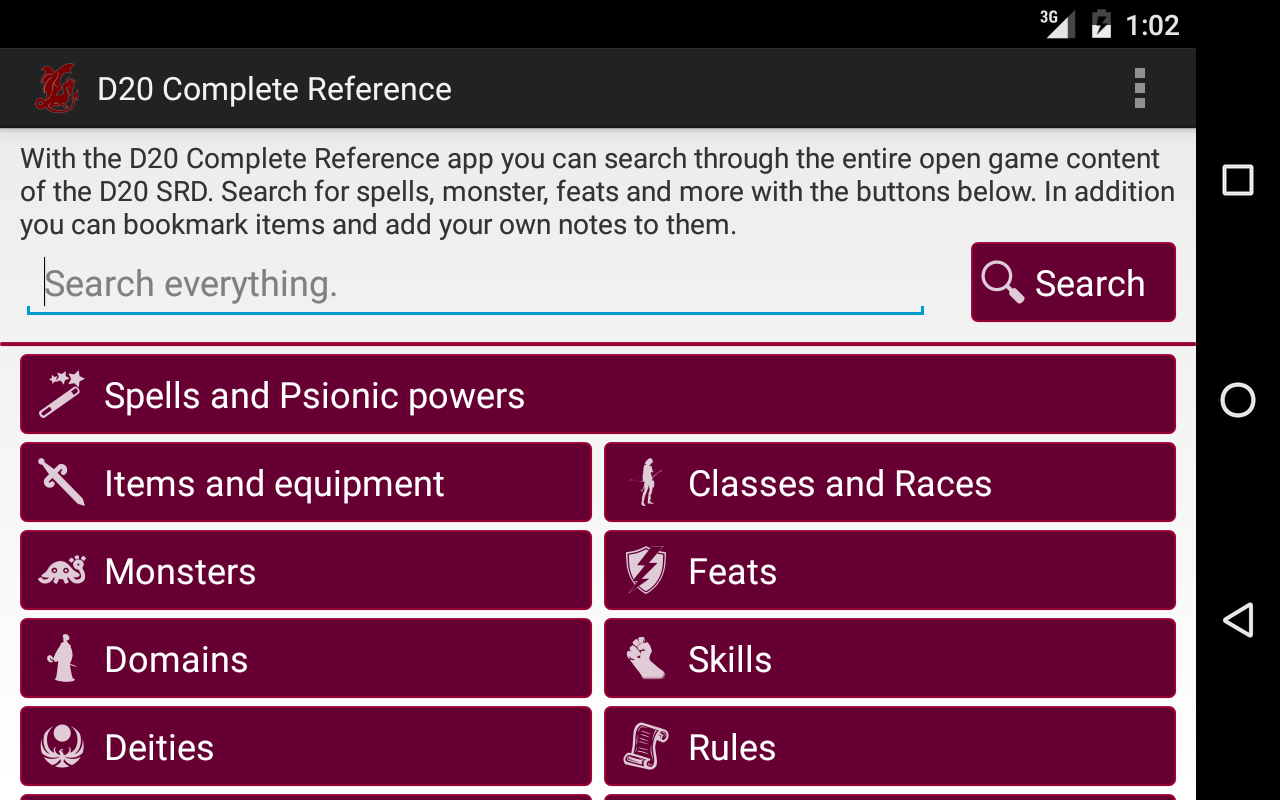Open Spells and Psionic powers
This screenshot has width=1280, height=800.
click(x=598, y=394)
